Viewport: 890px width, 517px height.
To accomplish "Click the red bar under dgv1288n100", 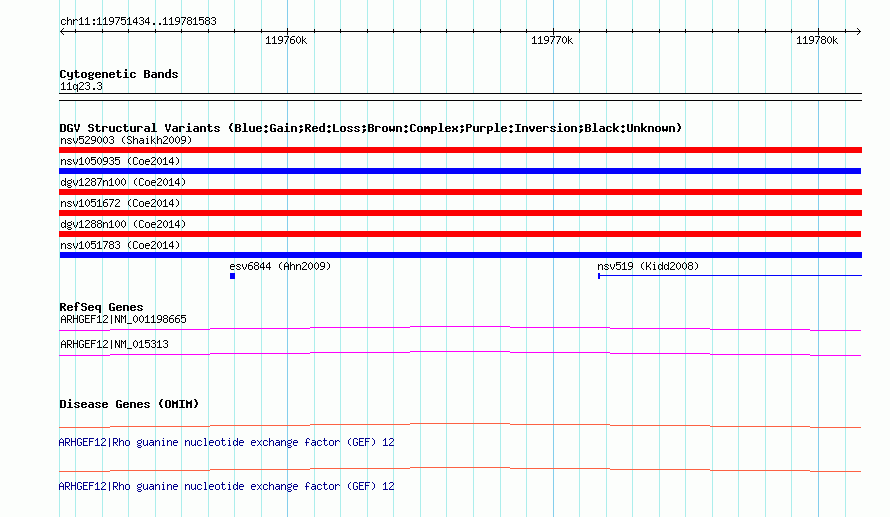I will pyautogui.click(x=460, y=234).
